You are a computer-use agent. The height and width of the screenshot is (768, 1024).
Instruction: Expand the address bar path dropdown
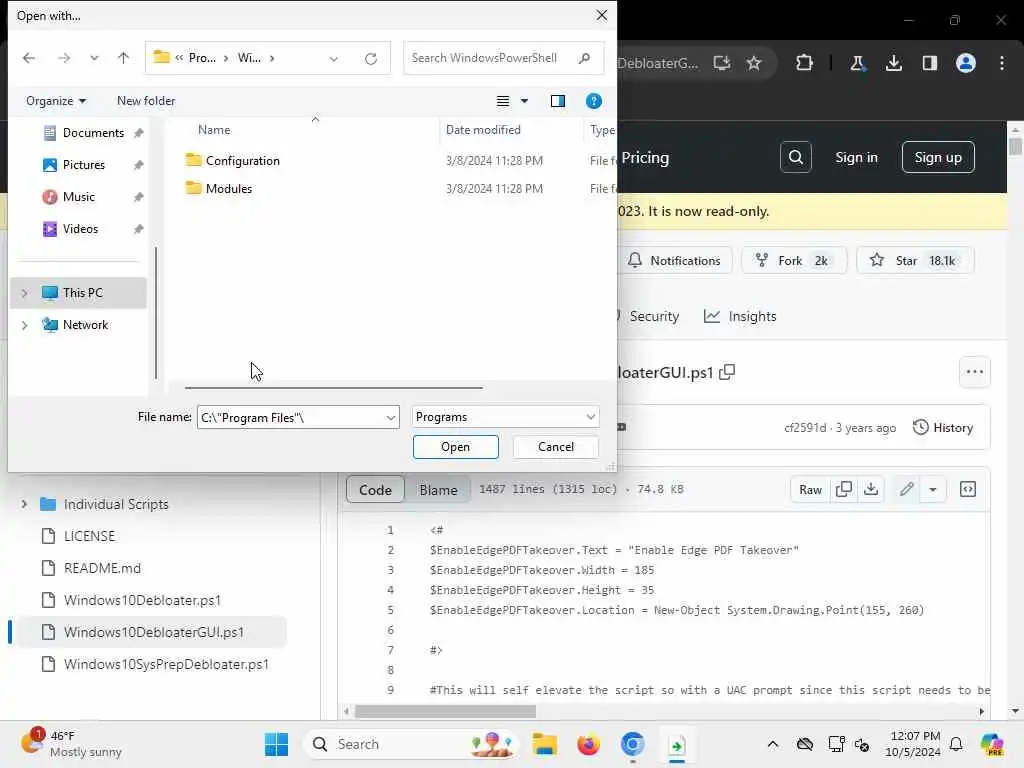334,59
